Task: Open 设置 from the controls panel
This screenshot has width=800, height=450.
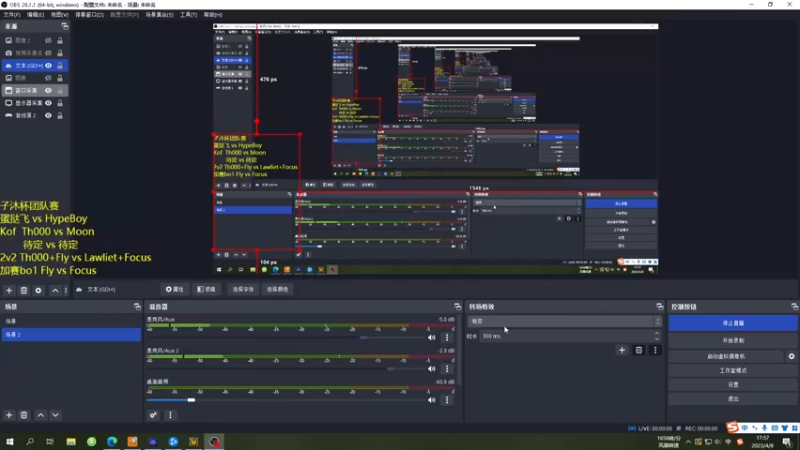Action: 733,385
